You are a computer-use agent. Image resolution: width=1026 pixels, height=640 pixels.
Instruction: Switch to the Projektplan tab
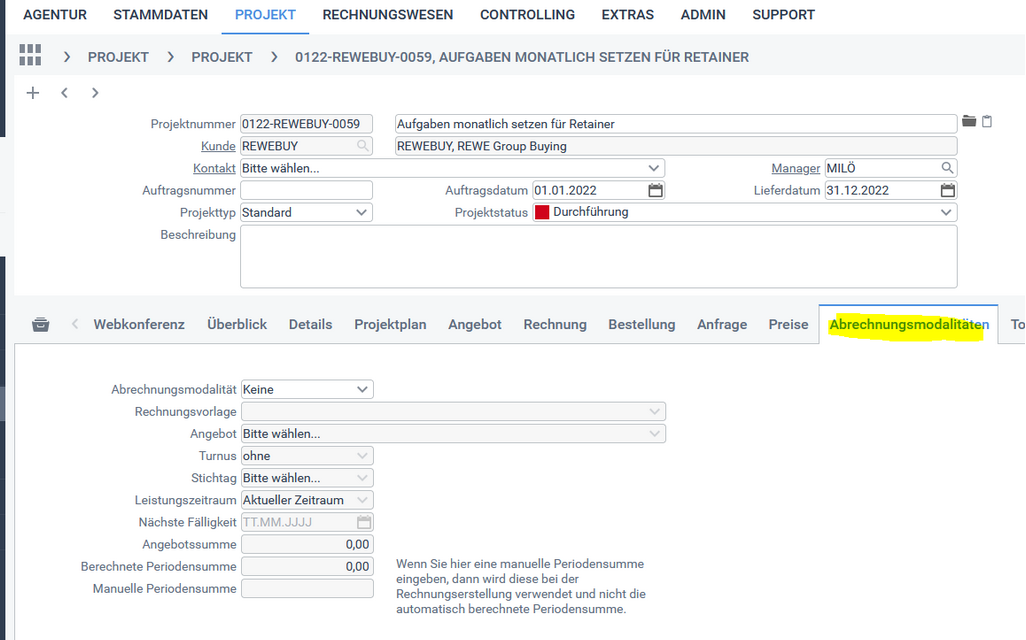coord(390,324)
